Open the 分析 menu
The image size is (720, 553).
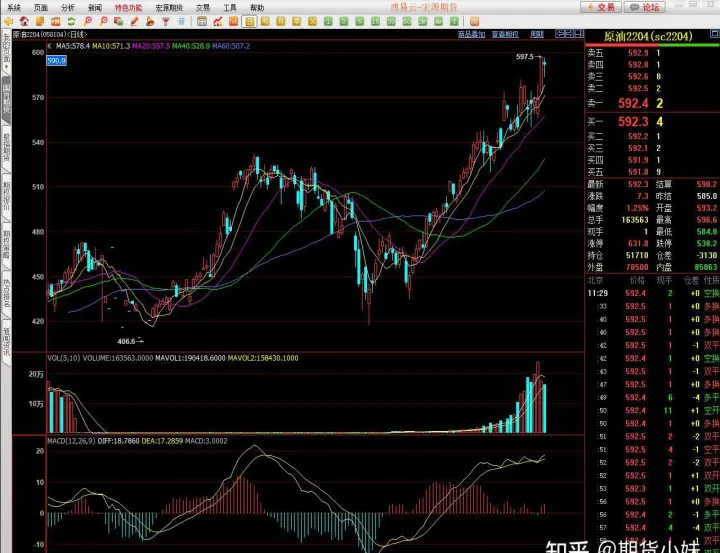pyautogui.click(x=67, y=6)
